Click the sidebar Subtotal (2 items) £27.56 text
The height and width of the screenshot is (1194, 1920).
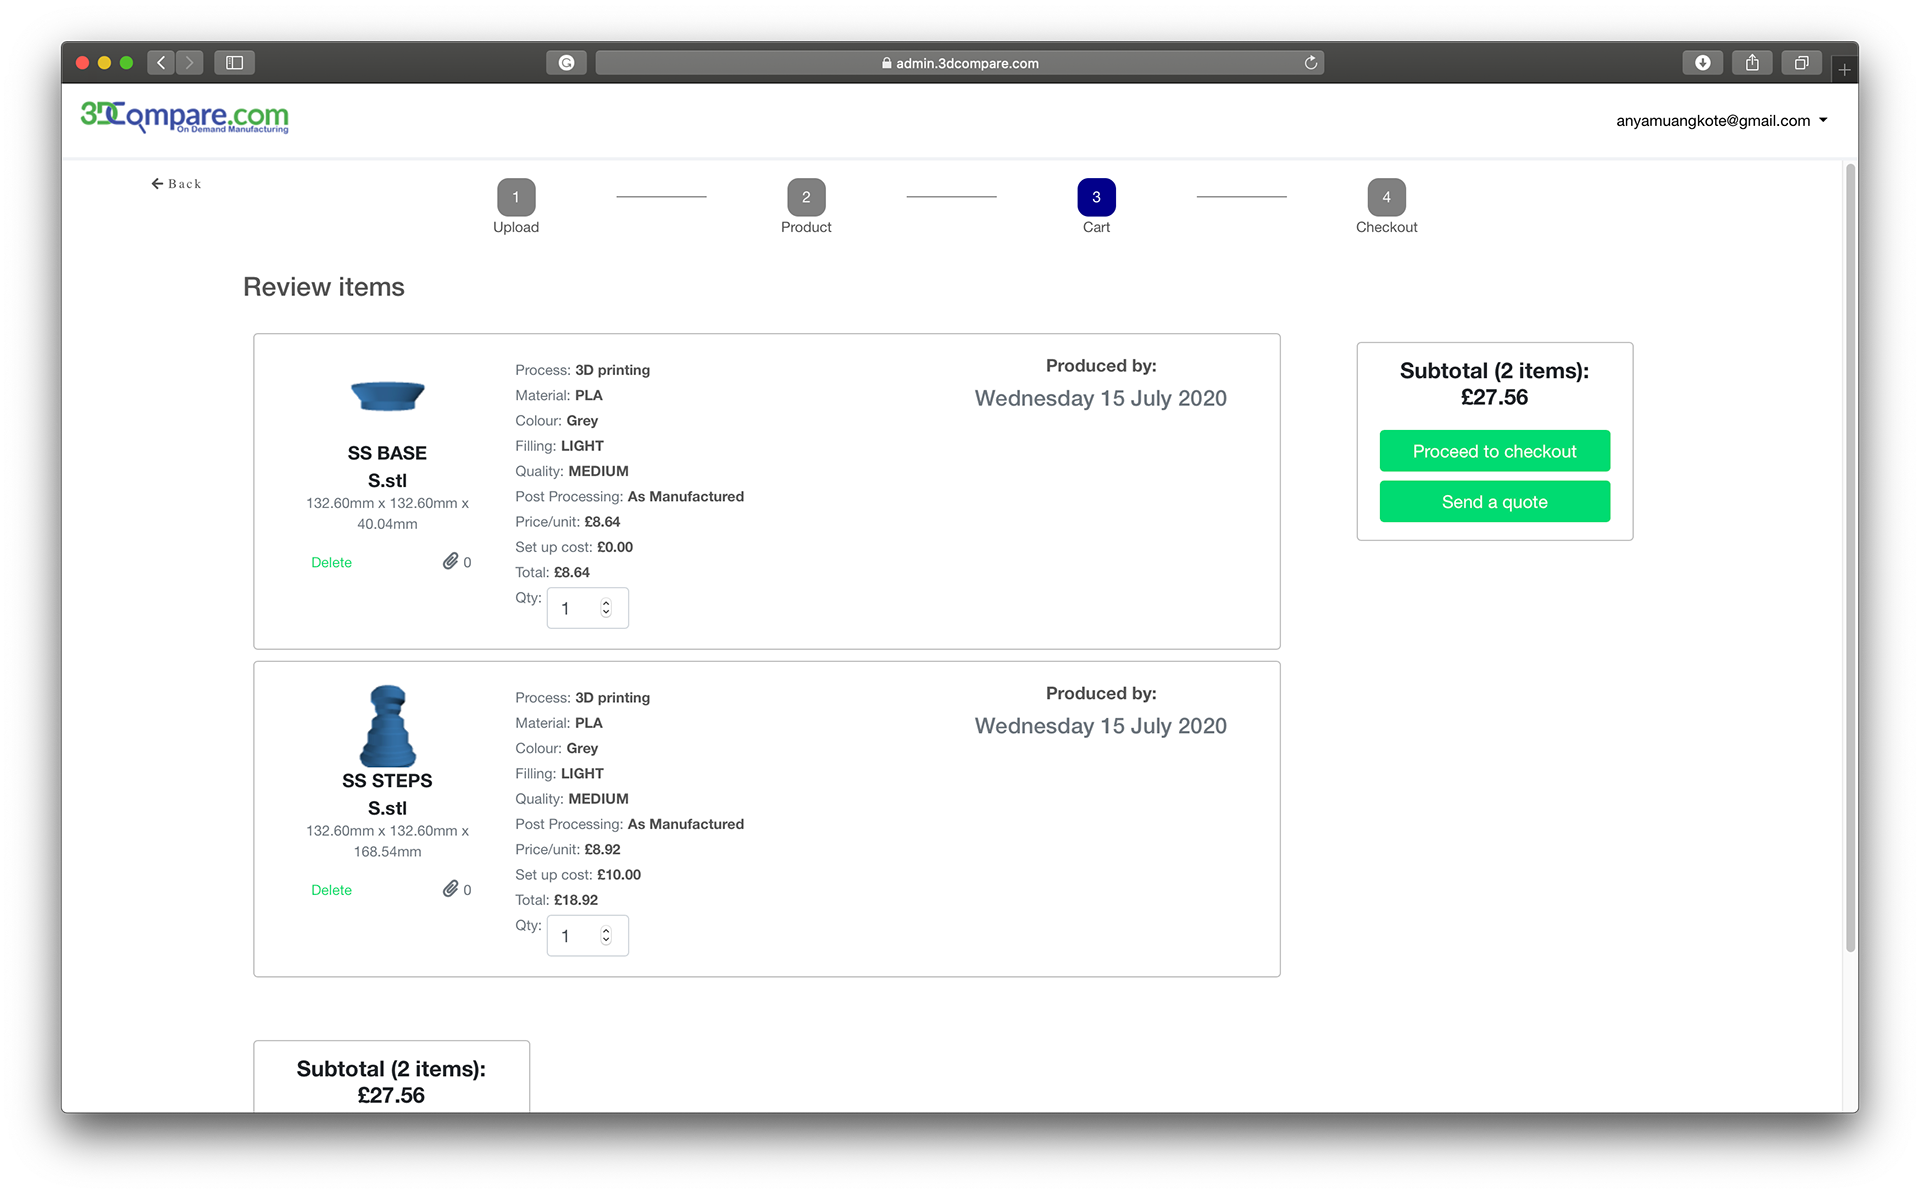(x=1494, y=384)
